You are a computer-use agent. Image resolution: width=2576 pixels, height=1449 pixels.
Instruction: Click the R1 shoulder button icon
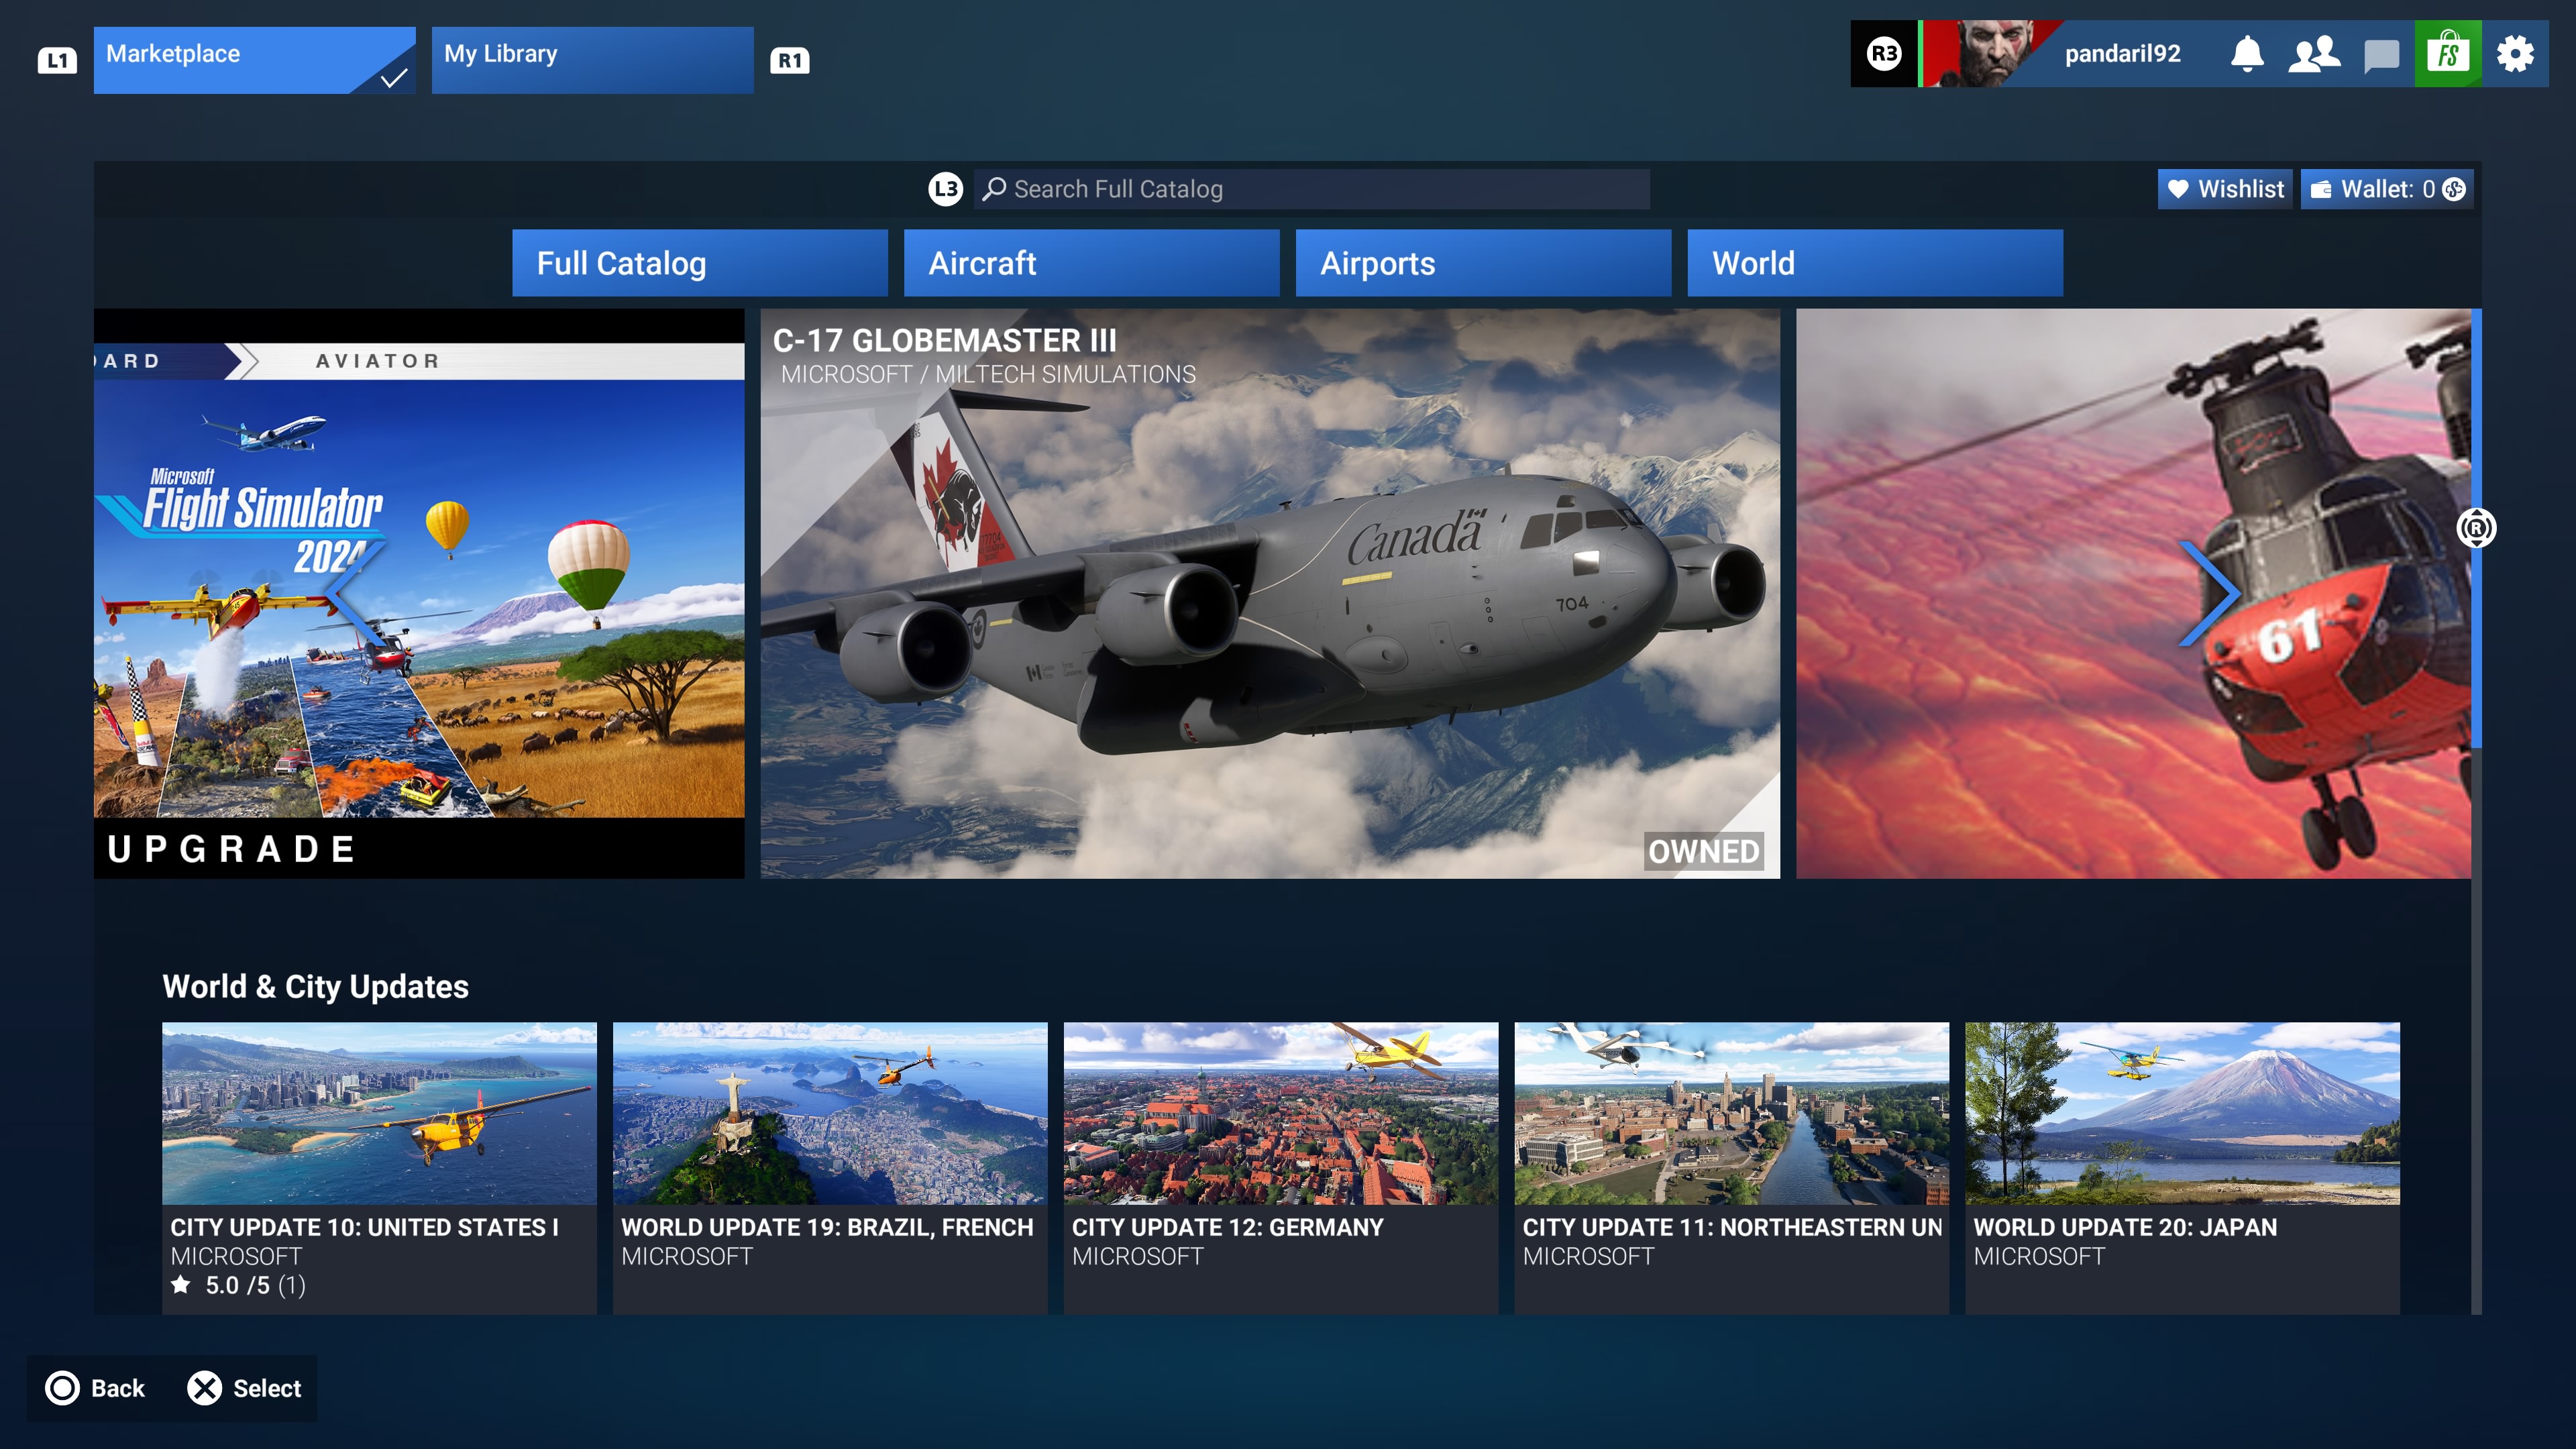click(790, 60)
